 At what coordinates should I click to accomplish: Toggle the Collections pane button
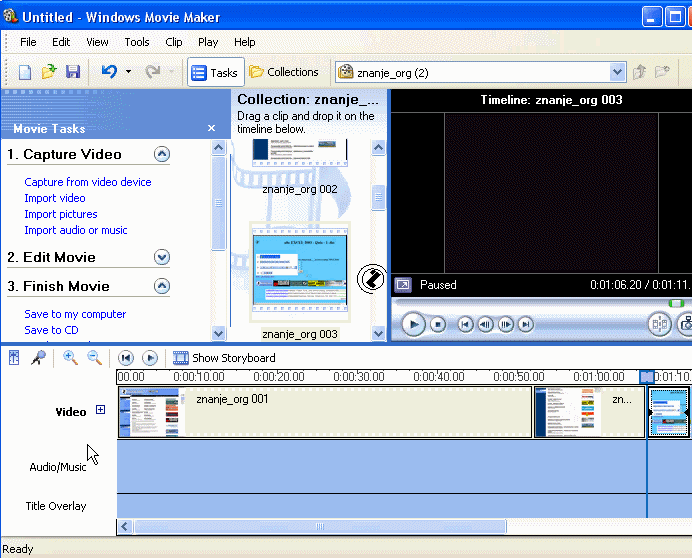pyautogui.click(x=284, y=72)
